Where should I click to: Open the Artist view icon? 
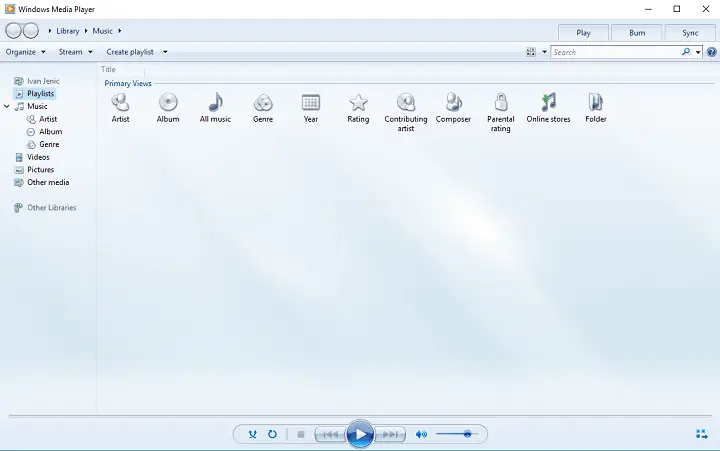click(x=120, y=102)
